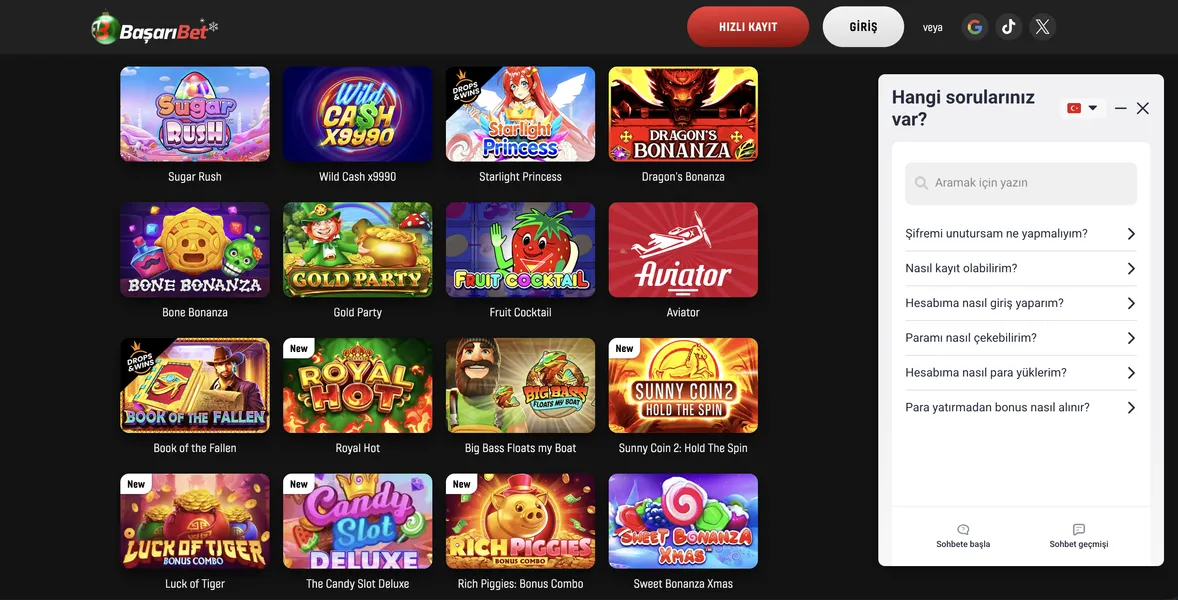1178x600 pixels.
Task: Open 'Nasıl kayıt olabilirim?' help item
Action: coord(1020,268)
